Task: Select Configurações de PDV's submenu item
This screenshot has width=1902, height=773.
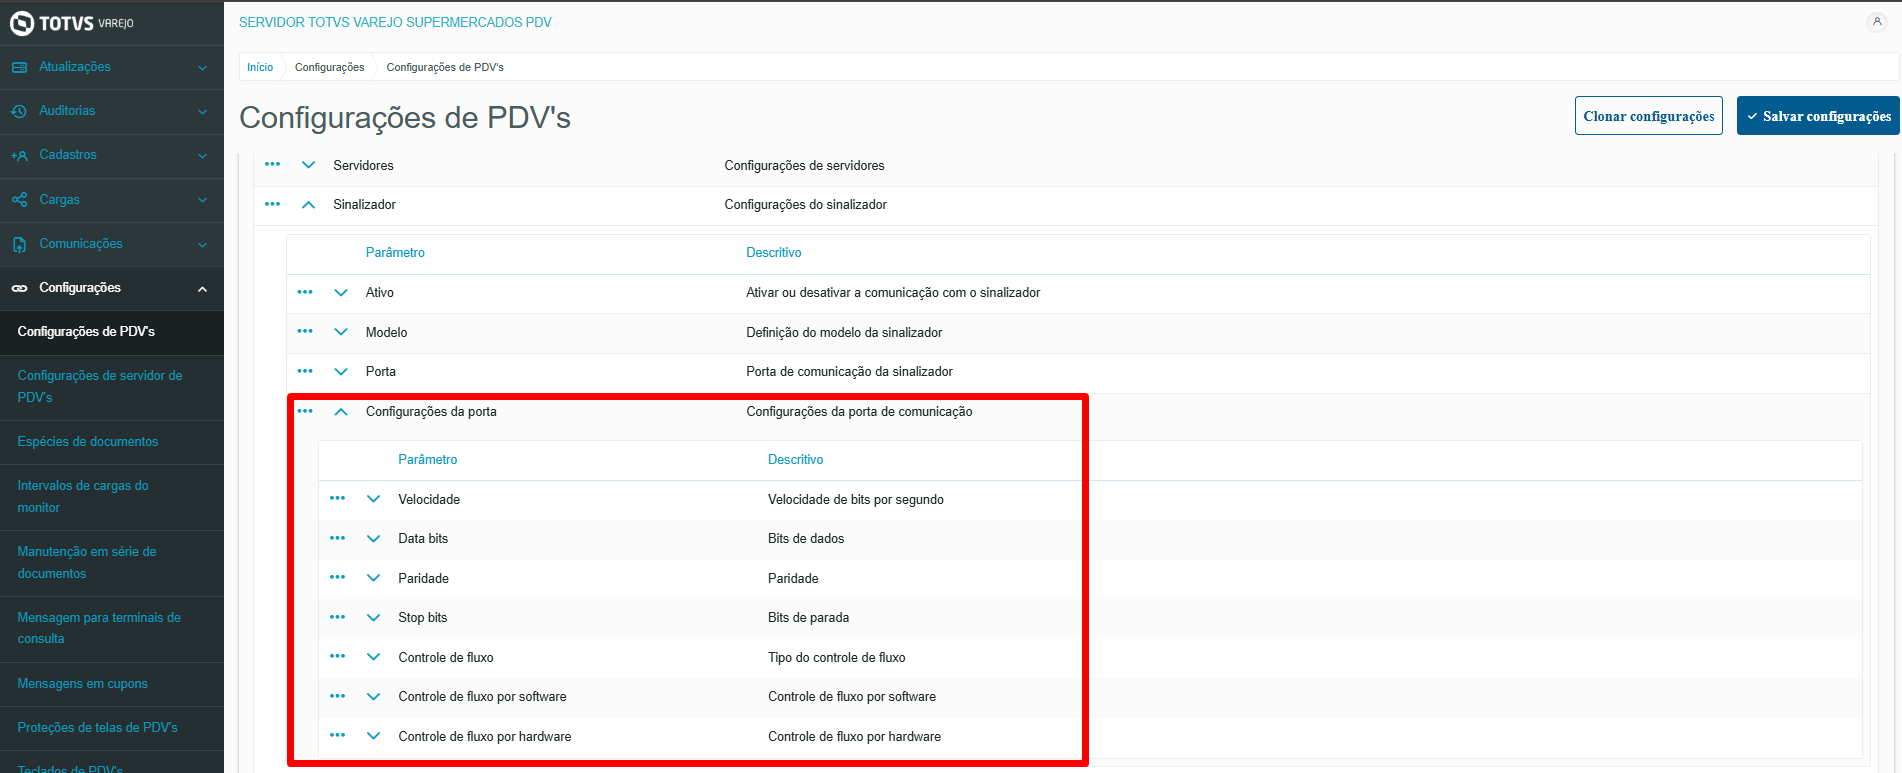Action: [112, 332]
